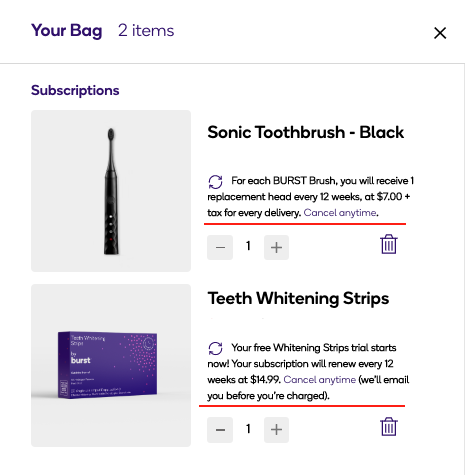Open the black Sonic Toothbrush product image
465x475 pixels.
(111, 191)
